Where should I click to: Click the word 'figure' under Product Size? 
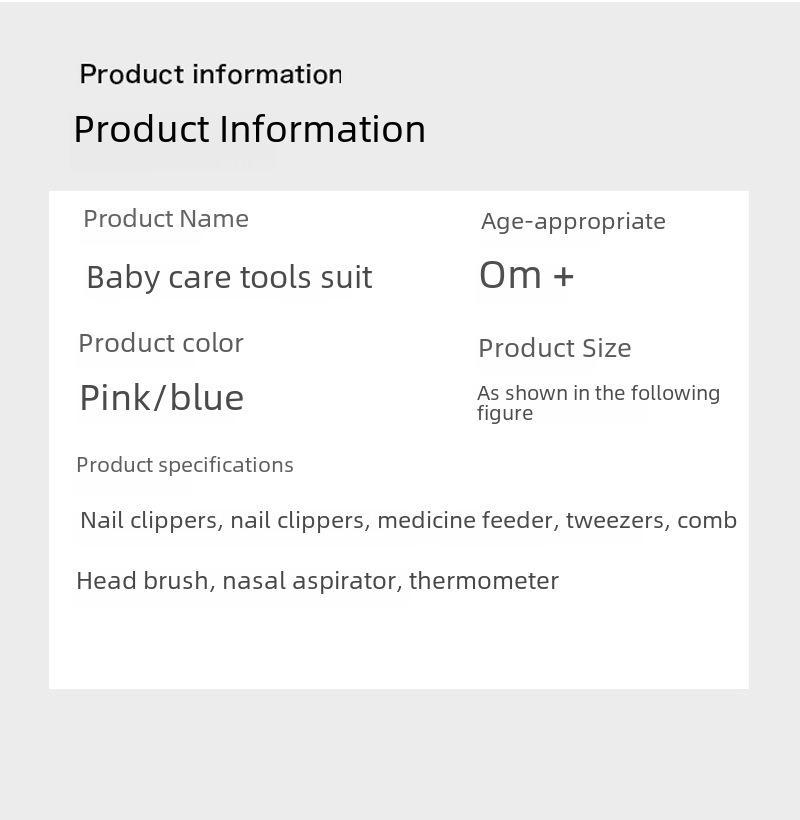coord(505,413)
